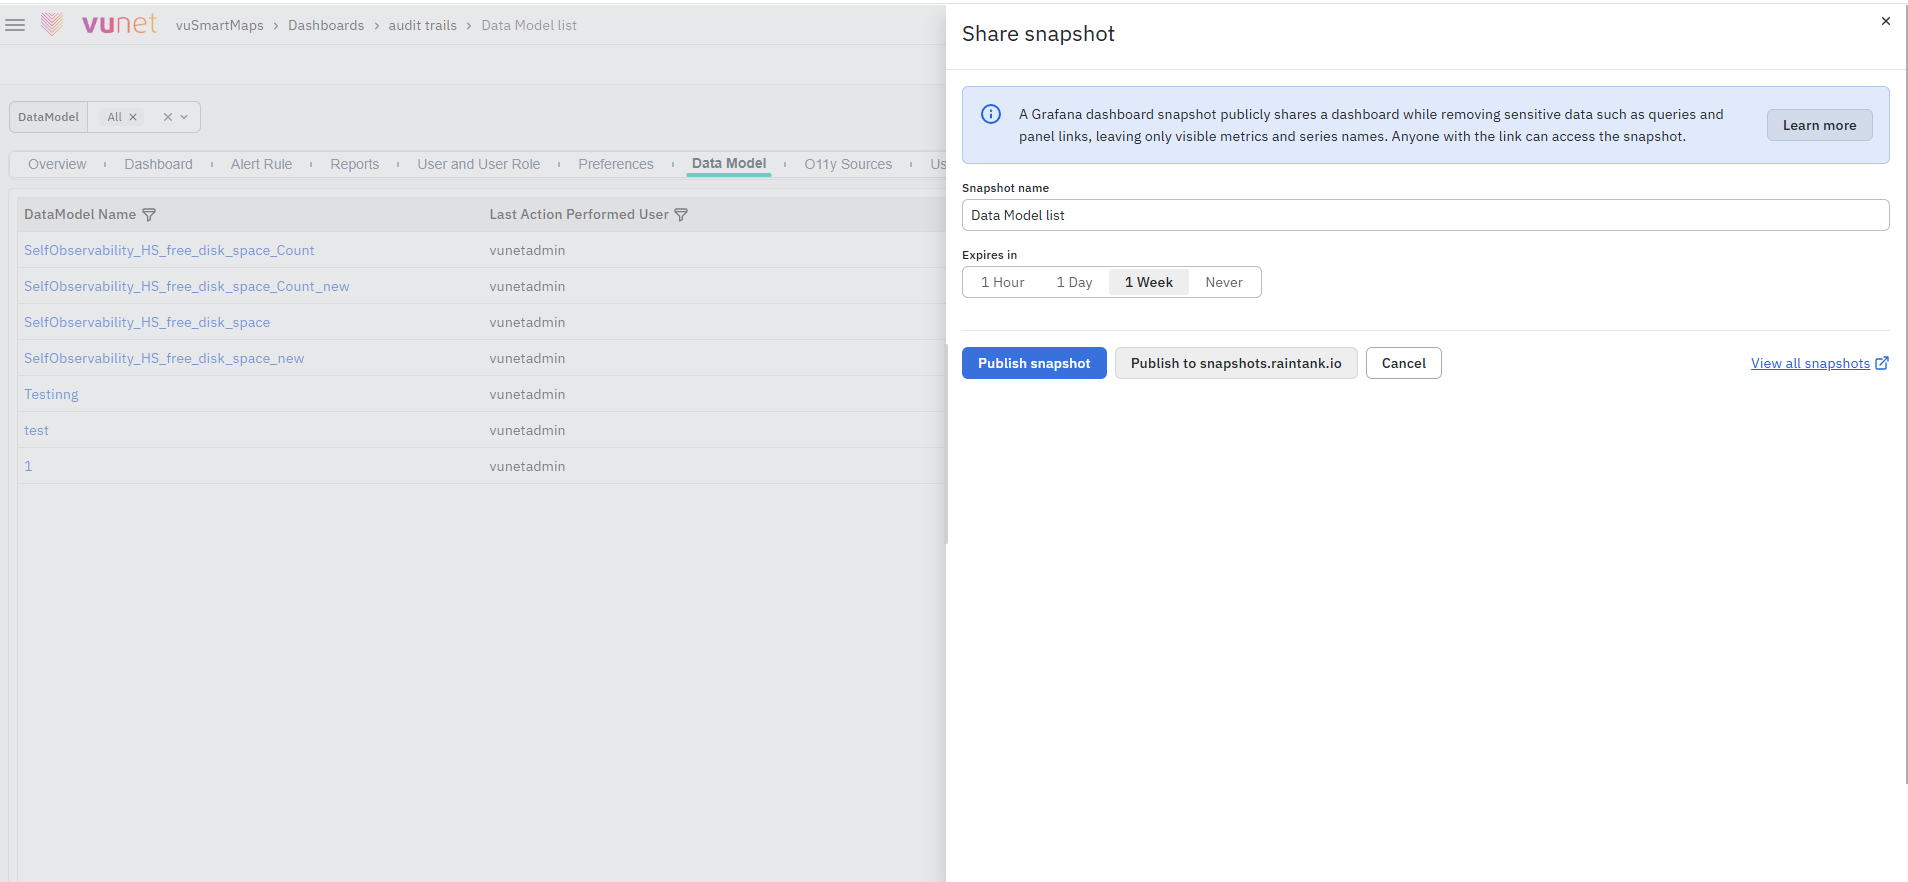Screen dimensions: 1908x882
Task: Click the DataModel Name column header
Action: click(x=80, y=214)
